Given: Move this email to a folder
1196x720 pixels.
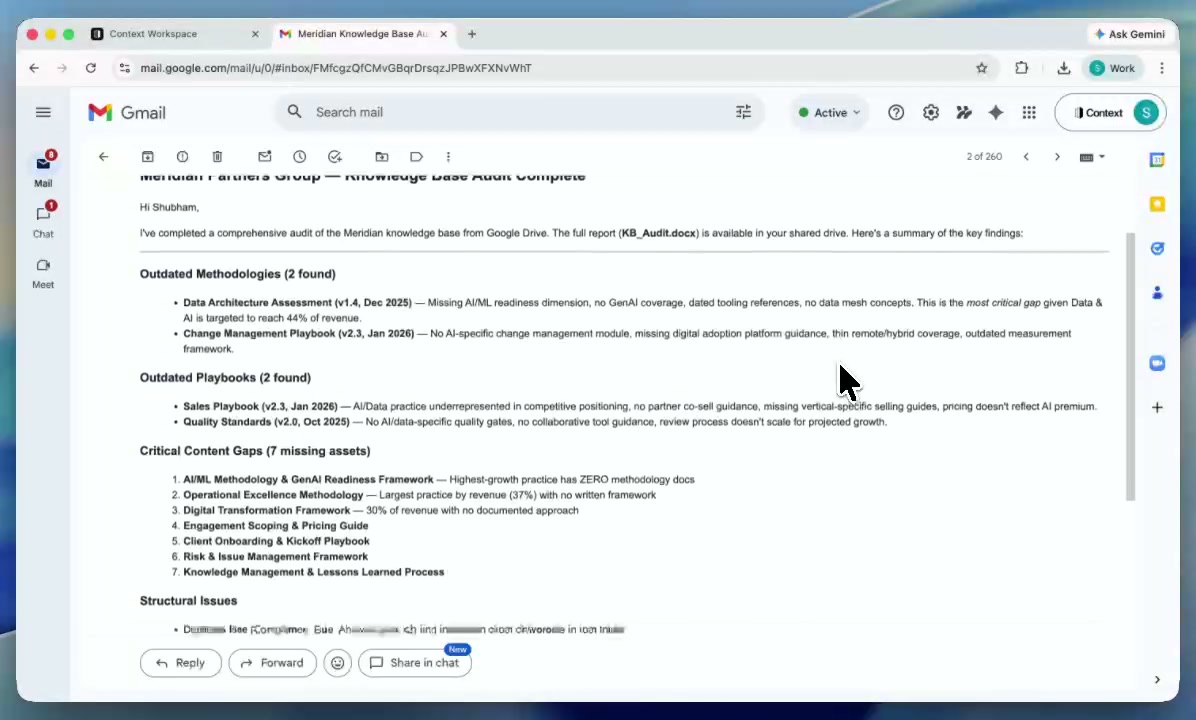Looking at the screenshot, I should coord(381,156).
